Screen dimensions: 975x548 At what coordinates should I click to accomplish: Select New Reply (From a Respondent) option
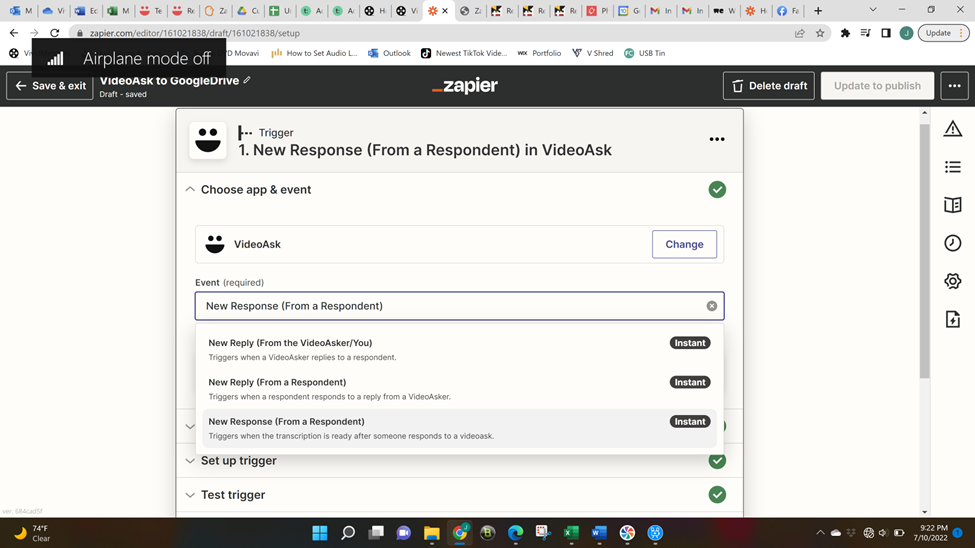click(x=459, y=389)
